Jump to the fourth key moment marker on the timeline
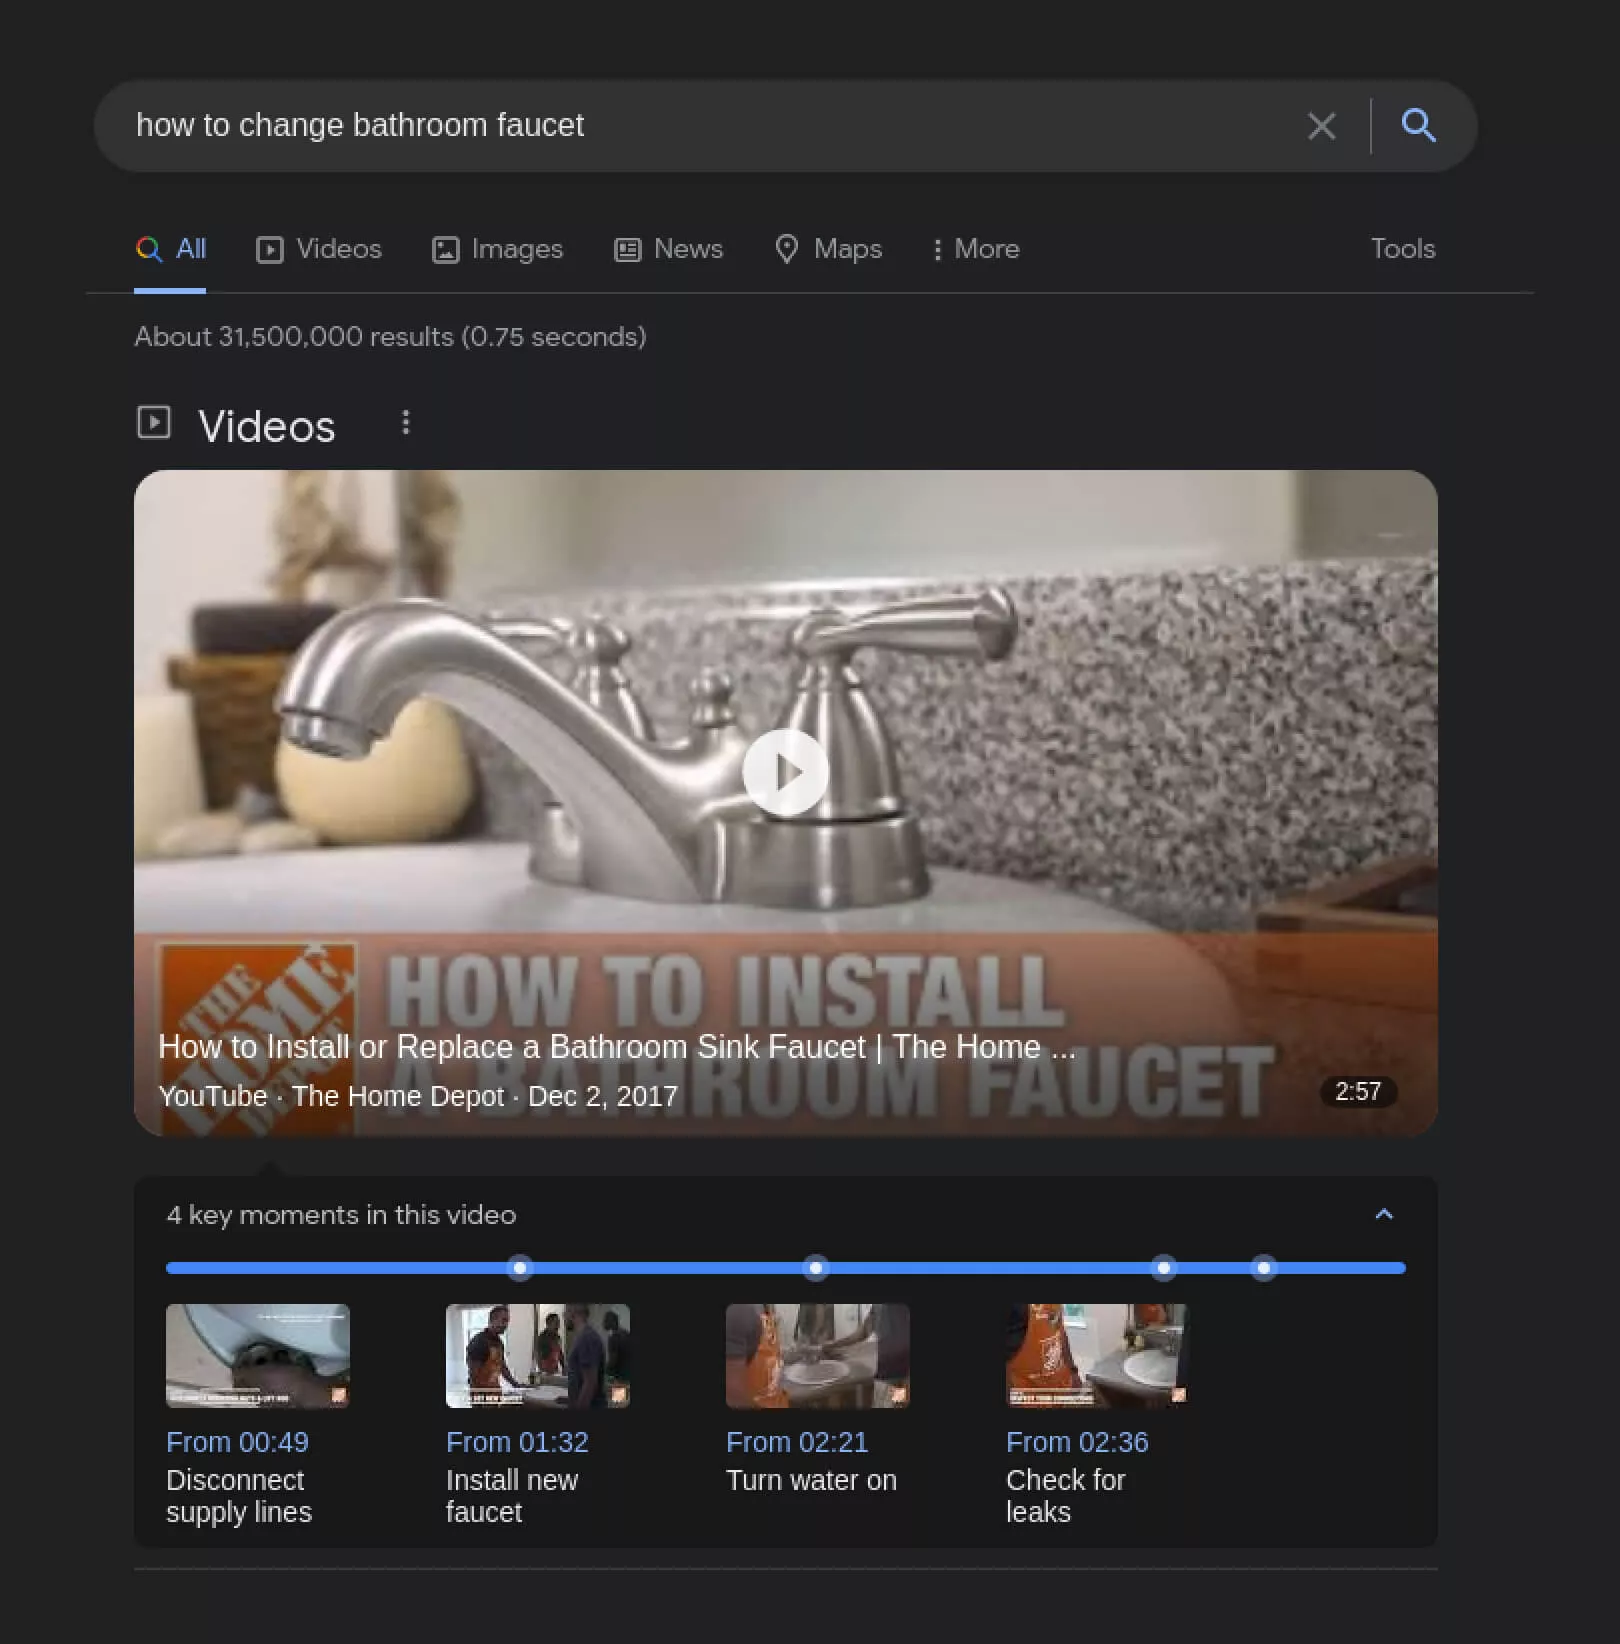This screenshot has height=1644, width=1620. (x=1264, y=1268)
